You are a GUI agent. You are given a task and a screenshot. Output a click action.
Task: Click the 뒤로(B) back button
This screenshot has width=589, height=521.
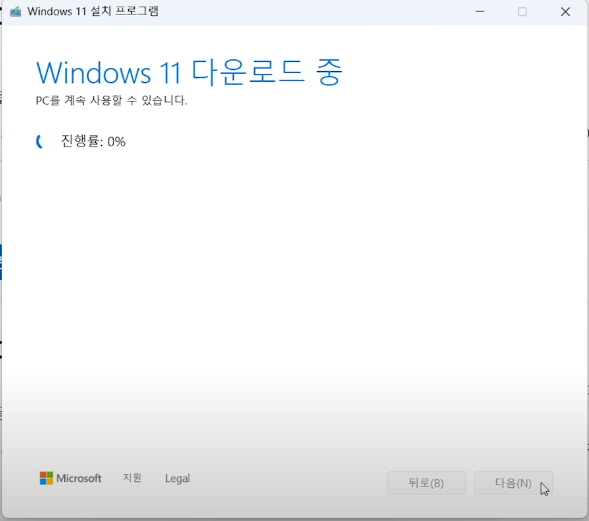[x=426, y=483]
